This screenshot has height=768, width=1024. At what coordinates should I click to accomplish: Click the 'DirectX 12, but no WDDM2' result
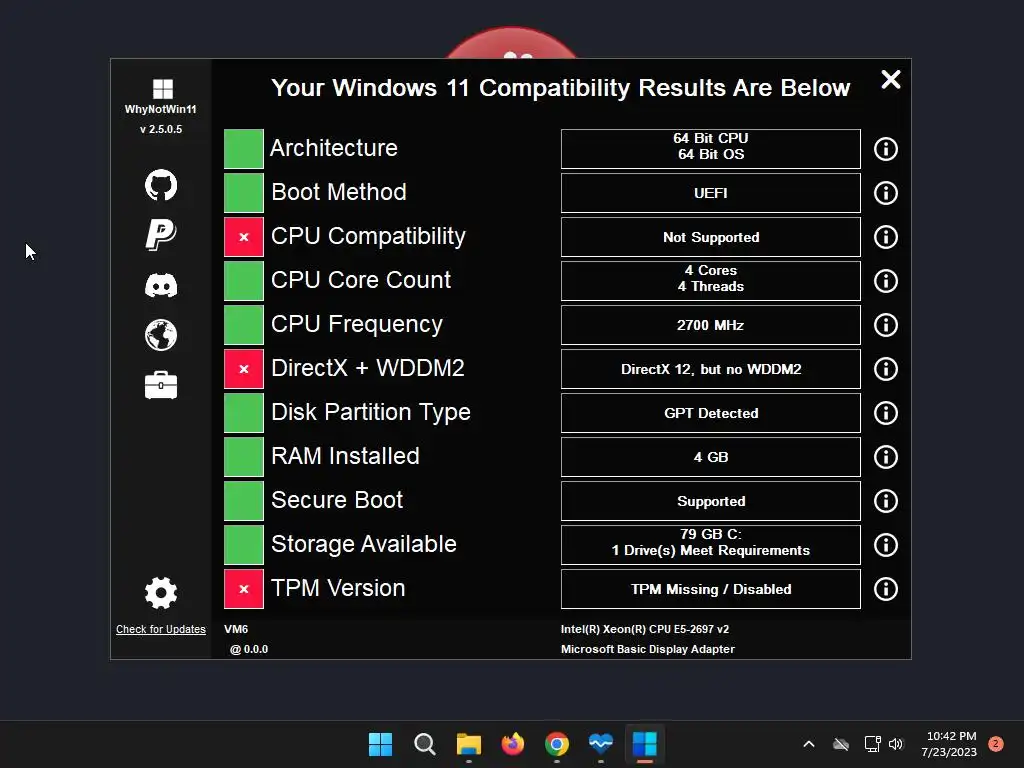(x=711, y=369)
